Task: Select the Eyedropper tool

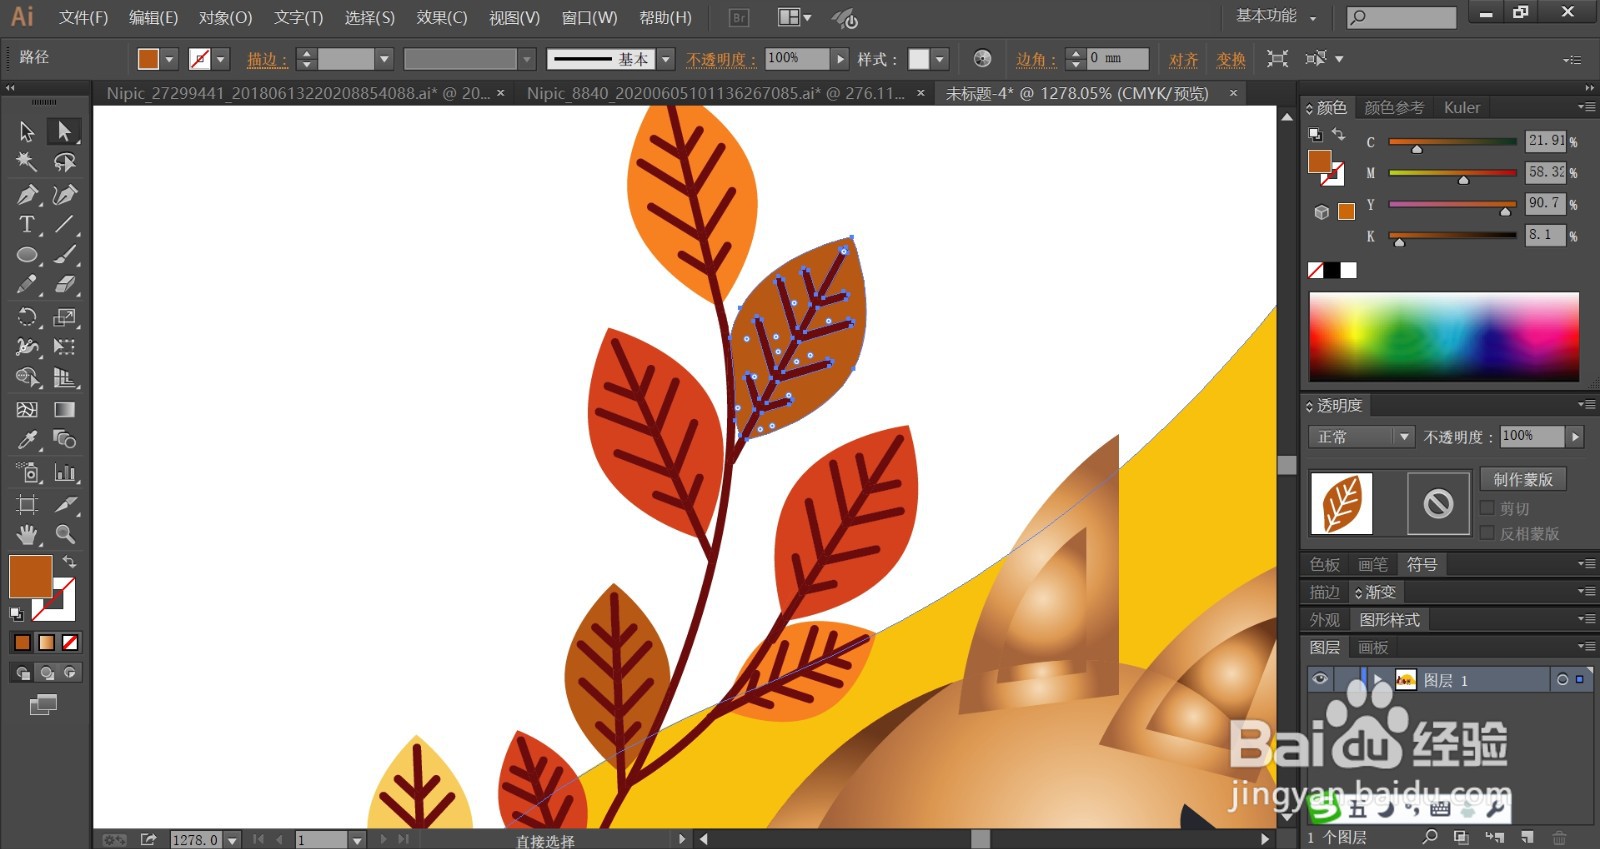Action: pyautogui.click(x=27, y=440)
